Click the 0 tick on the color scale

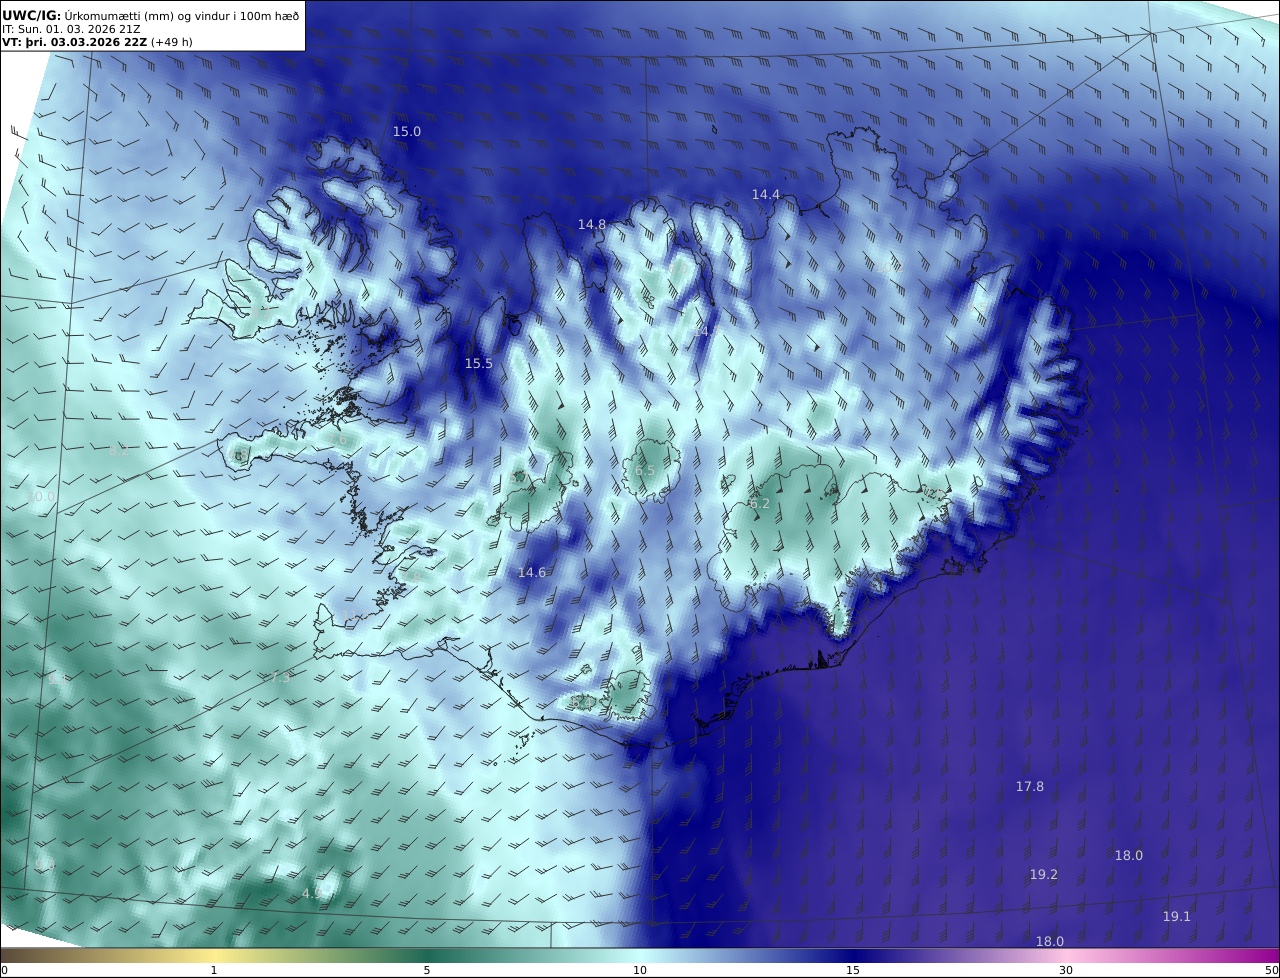4,970
